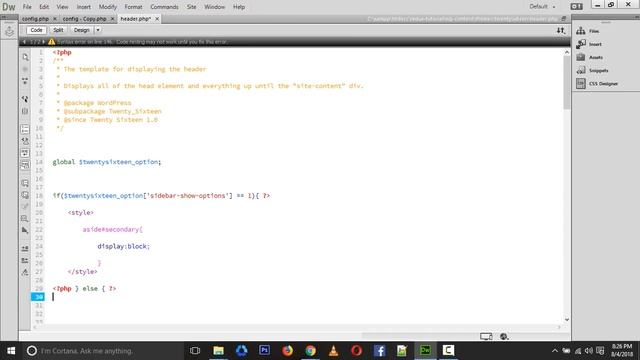Click the Indent Code icon

[x=25, y=248]
